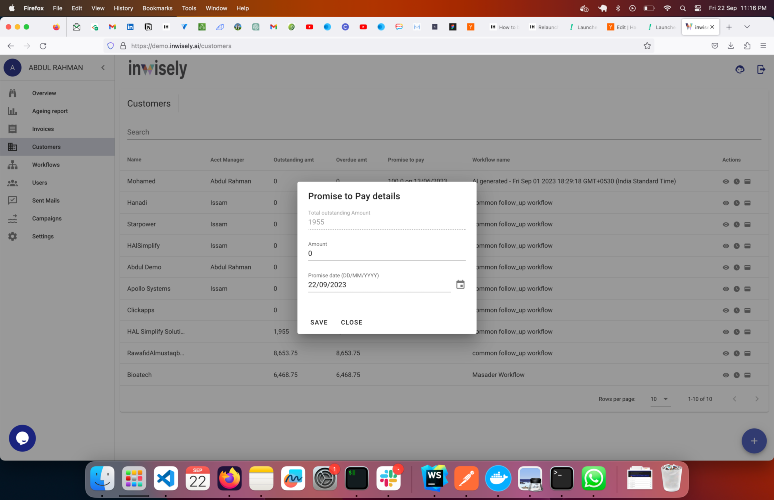Viewport: 774px width, 500px height.
Task: Open WhatsApp from the dock
Action: point(593,478)
